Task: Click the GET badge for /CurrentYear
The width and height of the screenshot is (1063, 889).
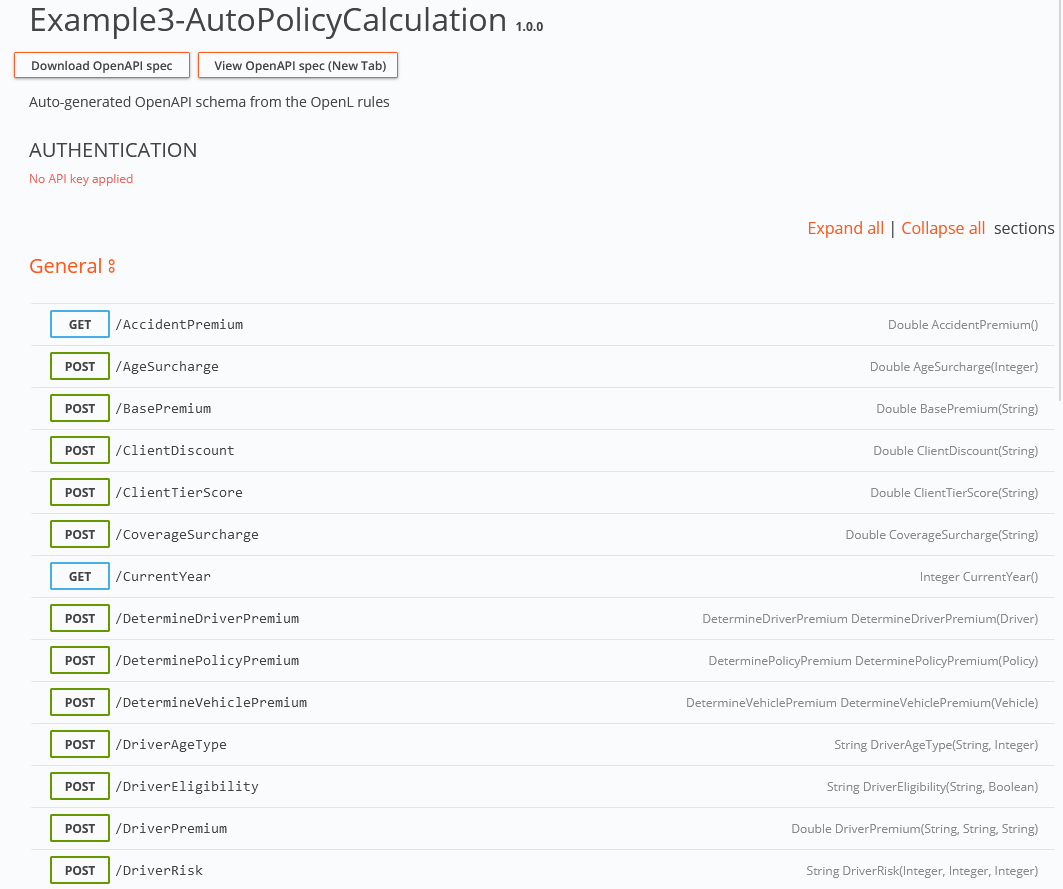Action: click(80, 577)
